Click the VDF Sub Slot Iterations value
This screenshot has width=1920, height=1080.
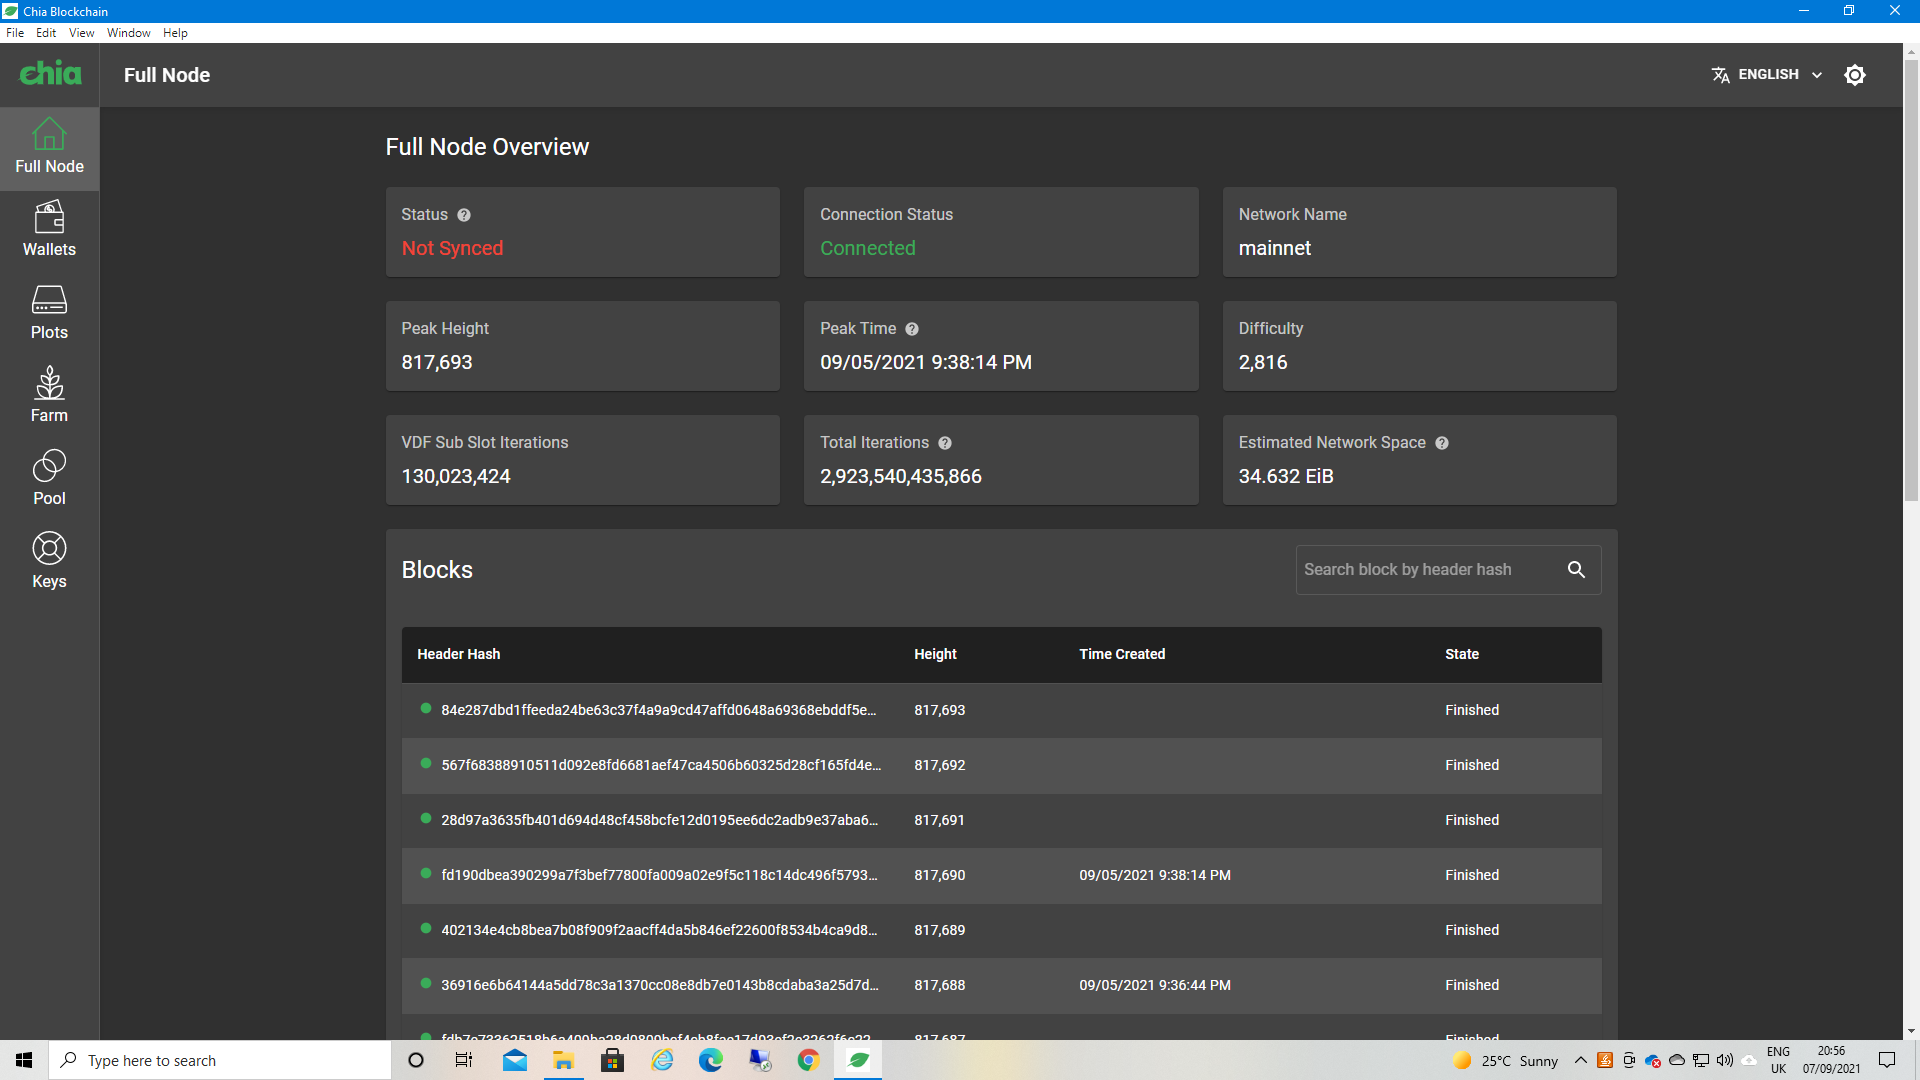[456, 476]
